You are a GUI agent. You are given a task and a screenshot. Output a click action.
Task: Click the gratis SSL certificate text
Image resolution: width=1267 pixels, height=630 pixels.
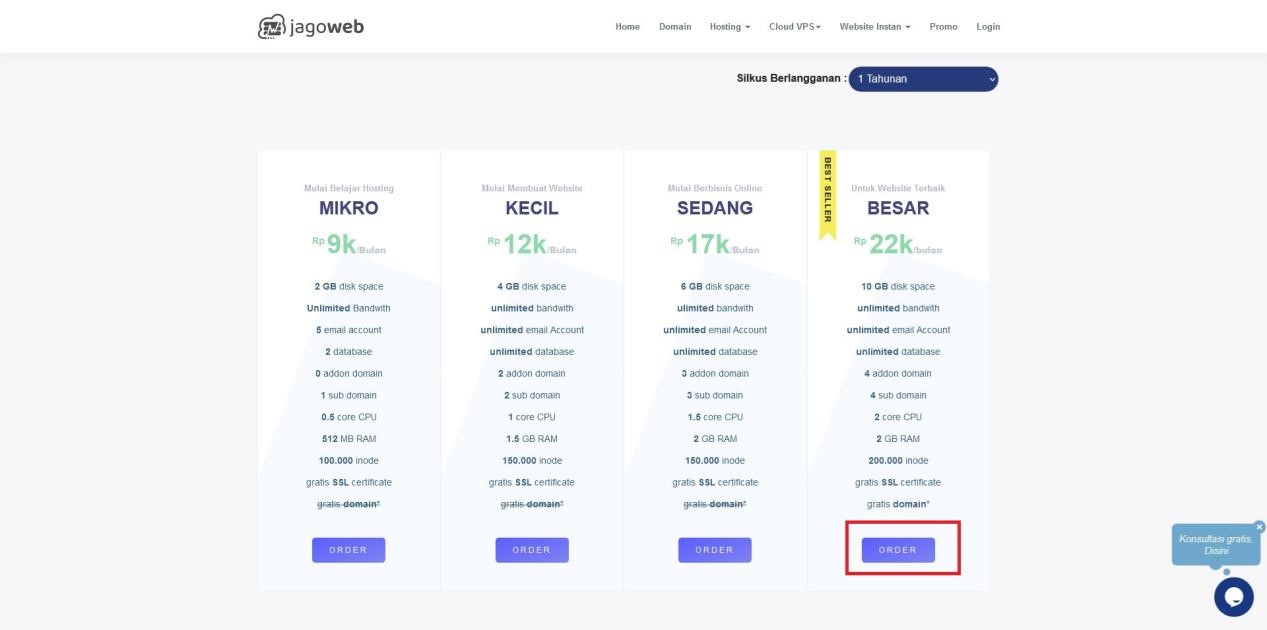point(348,481)
